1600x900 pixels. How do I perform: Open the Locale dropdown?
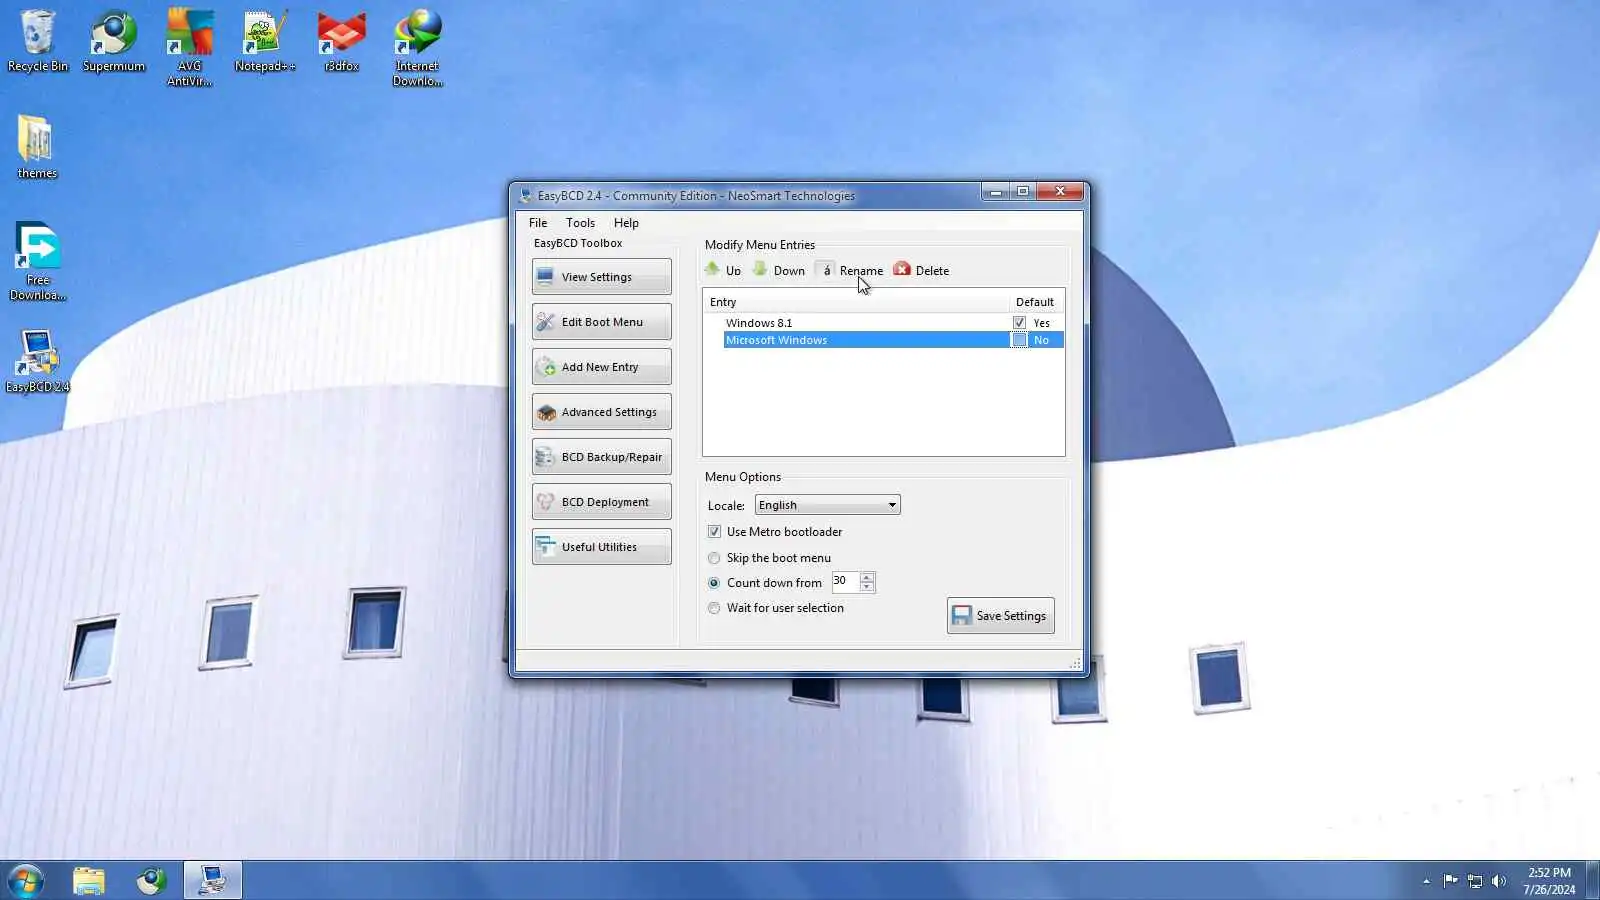pos(827,505)
